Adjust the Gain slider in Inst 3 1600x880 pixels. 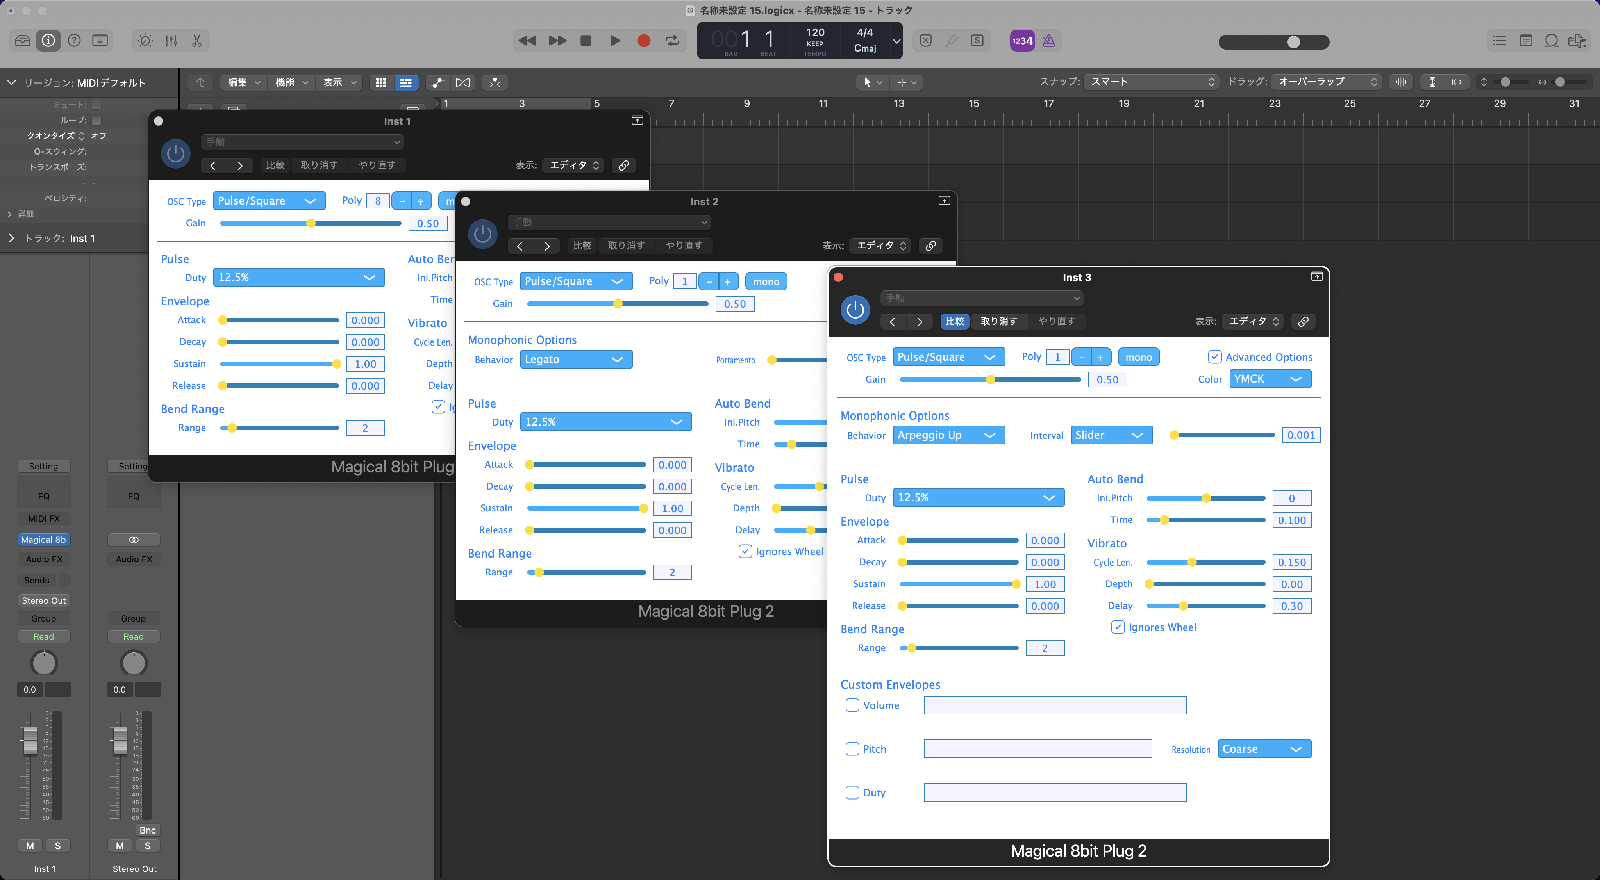coord(990,380)
